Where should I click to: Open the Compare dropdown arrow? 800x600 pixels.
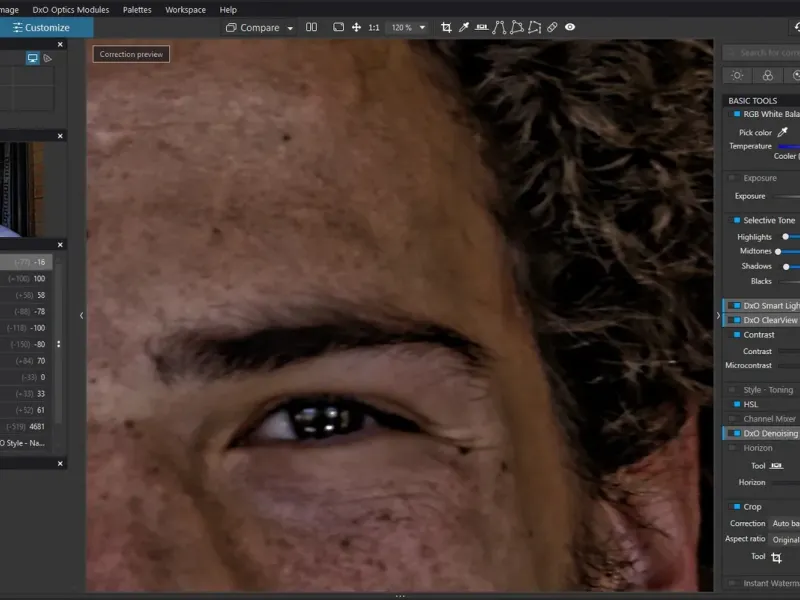[290, 28]
